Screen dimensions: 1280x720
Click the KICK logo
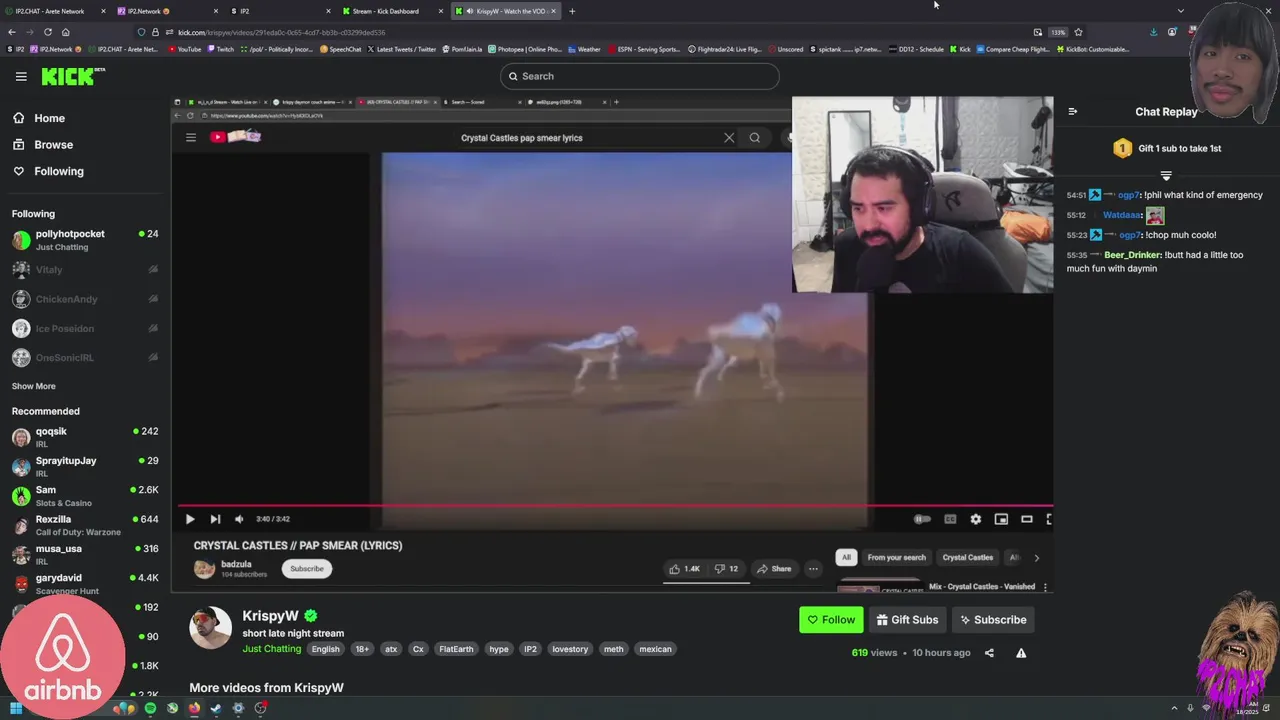[72, 76]
